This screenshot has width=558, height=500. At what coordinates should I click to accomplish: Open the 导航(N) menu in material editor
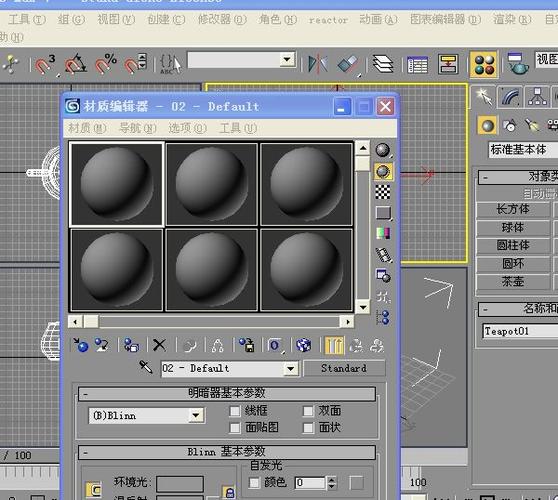138,128
